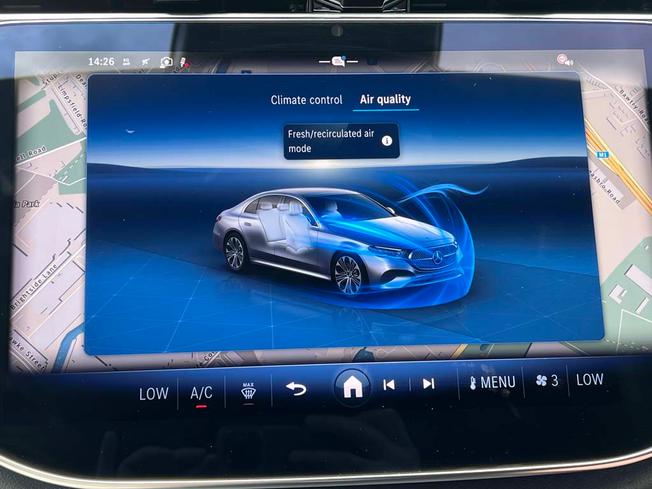Tap the car illustration in Air quality view

(x=339, y=243)
